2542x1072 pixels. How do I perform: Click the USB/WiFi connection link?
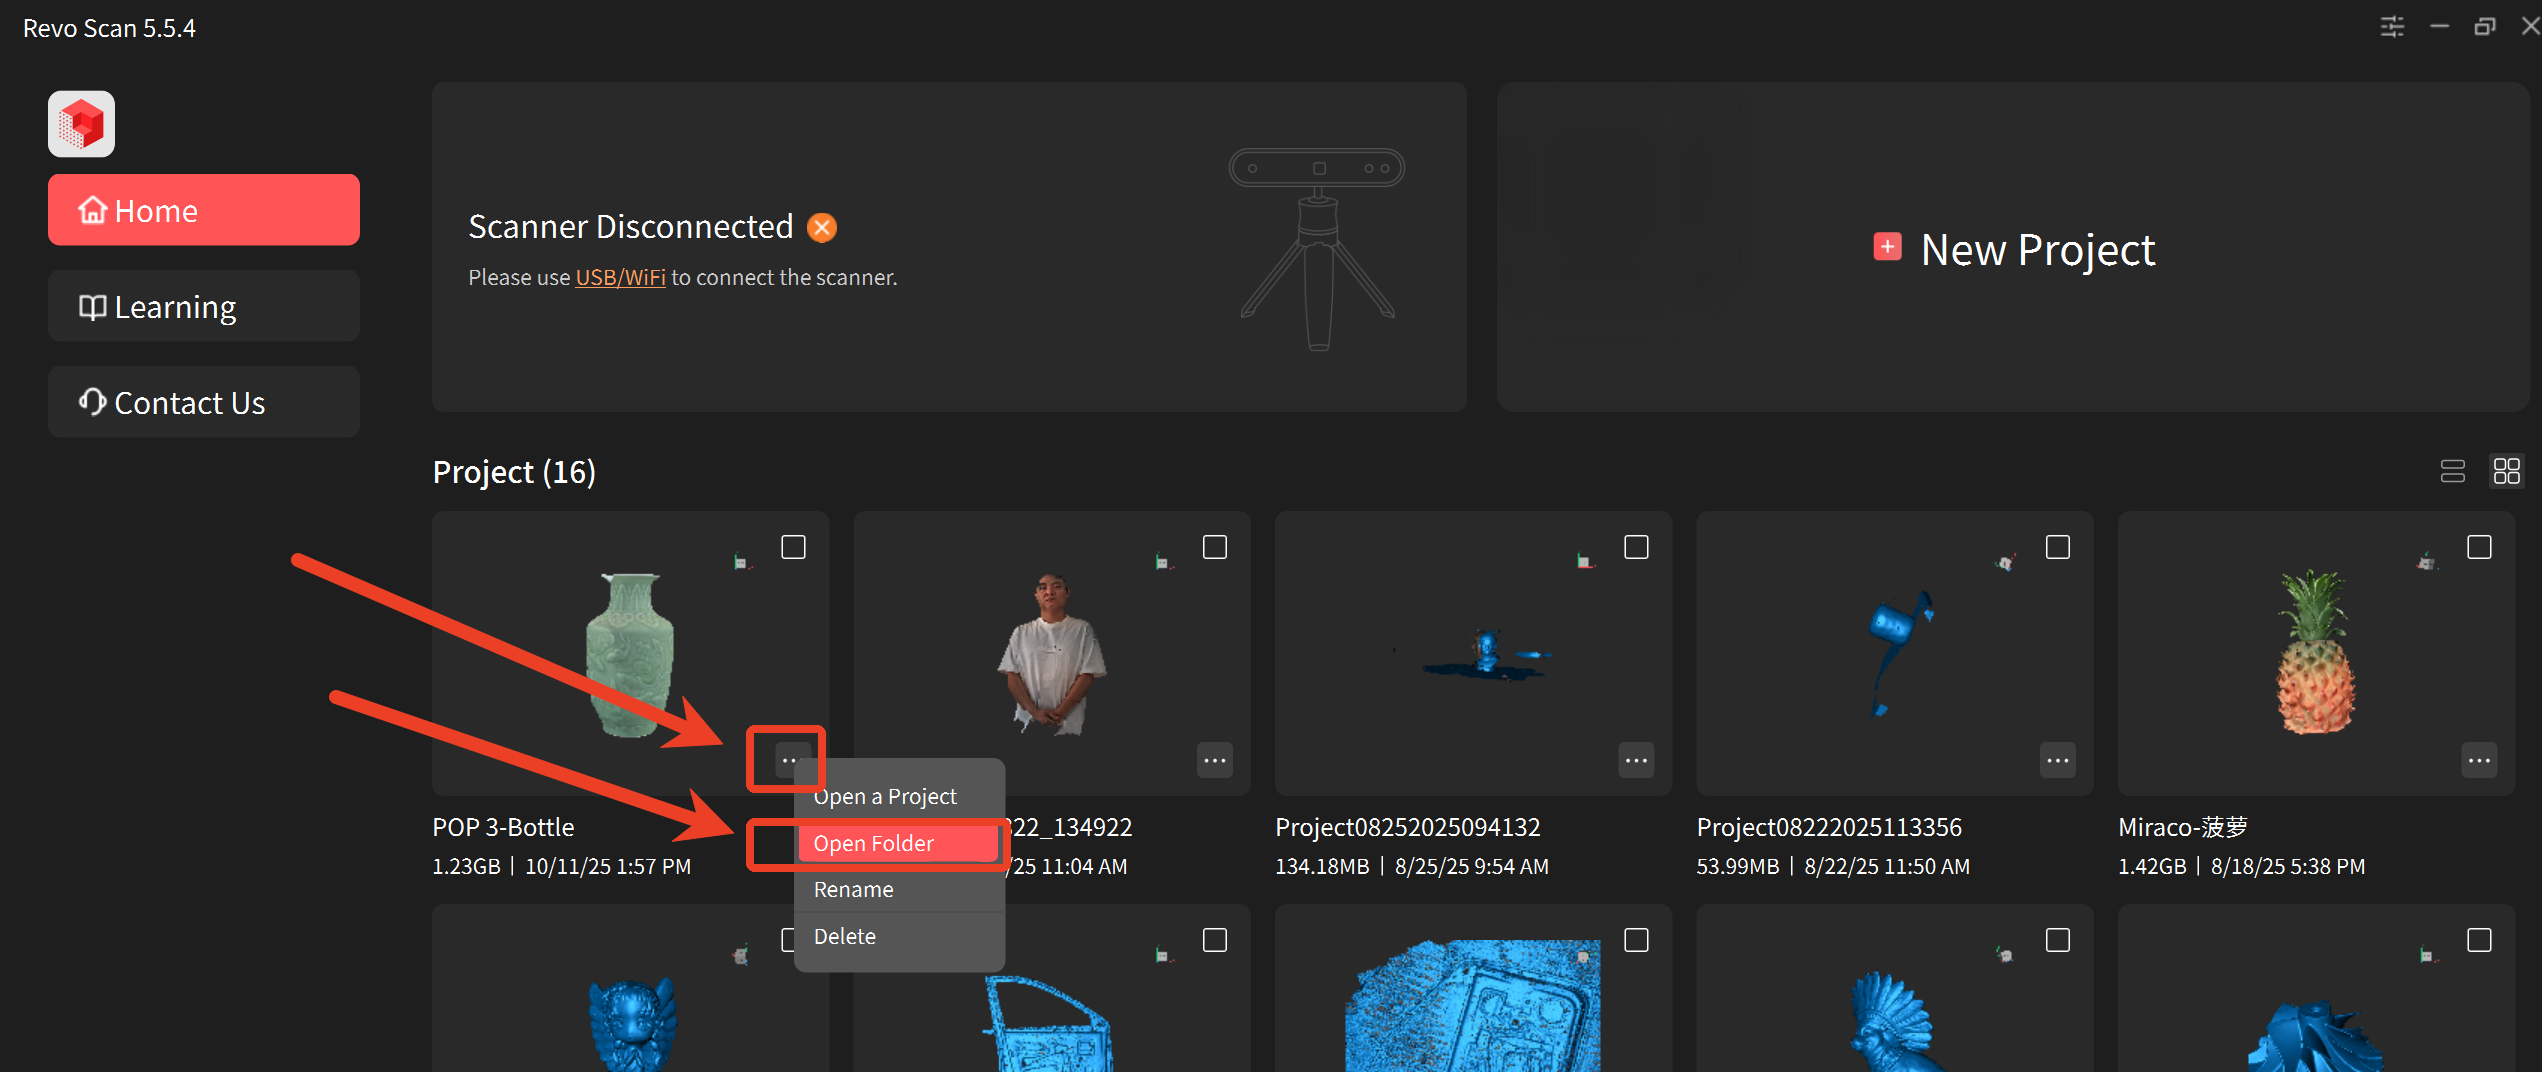click(619, 277)
